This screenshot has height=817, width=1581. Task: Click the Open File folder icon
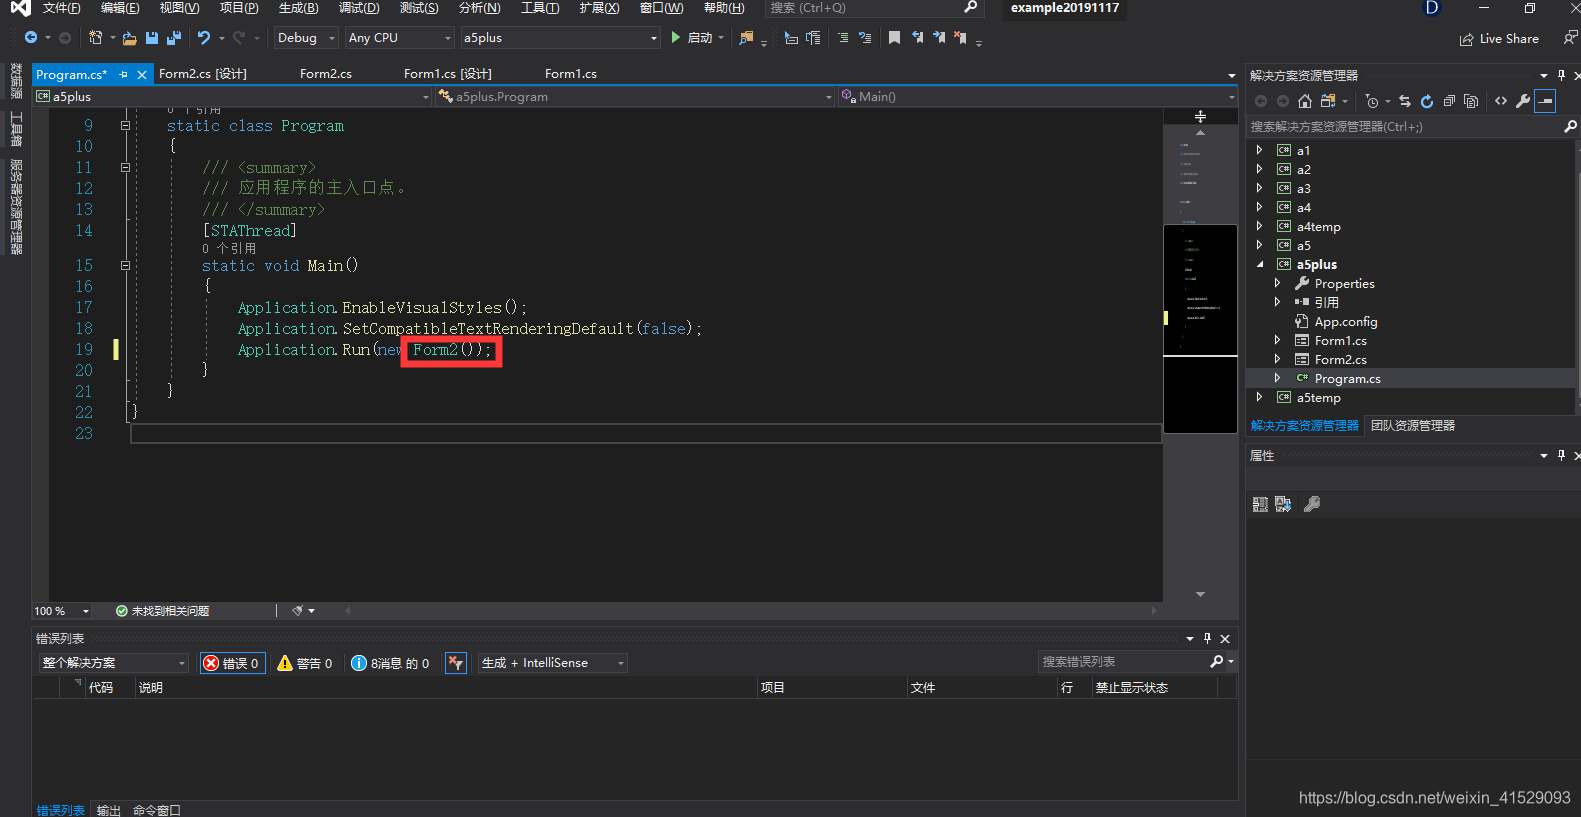click(130, 38)
